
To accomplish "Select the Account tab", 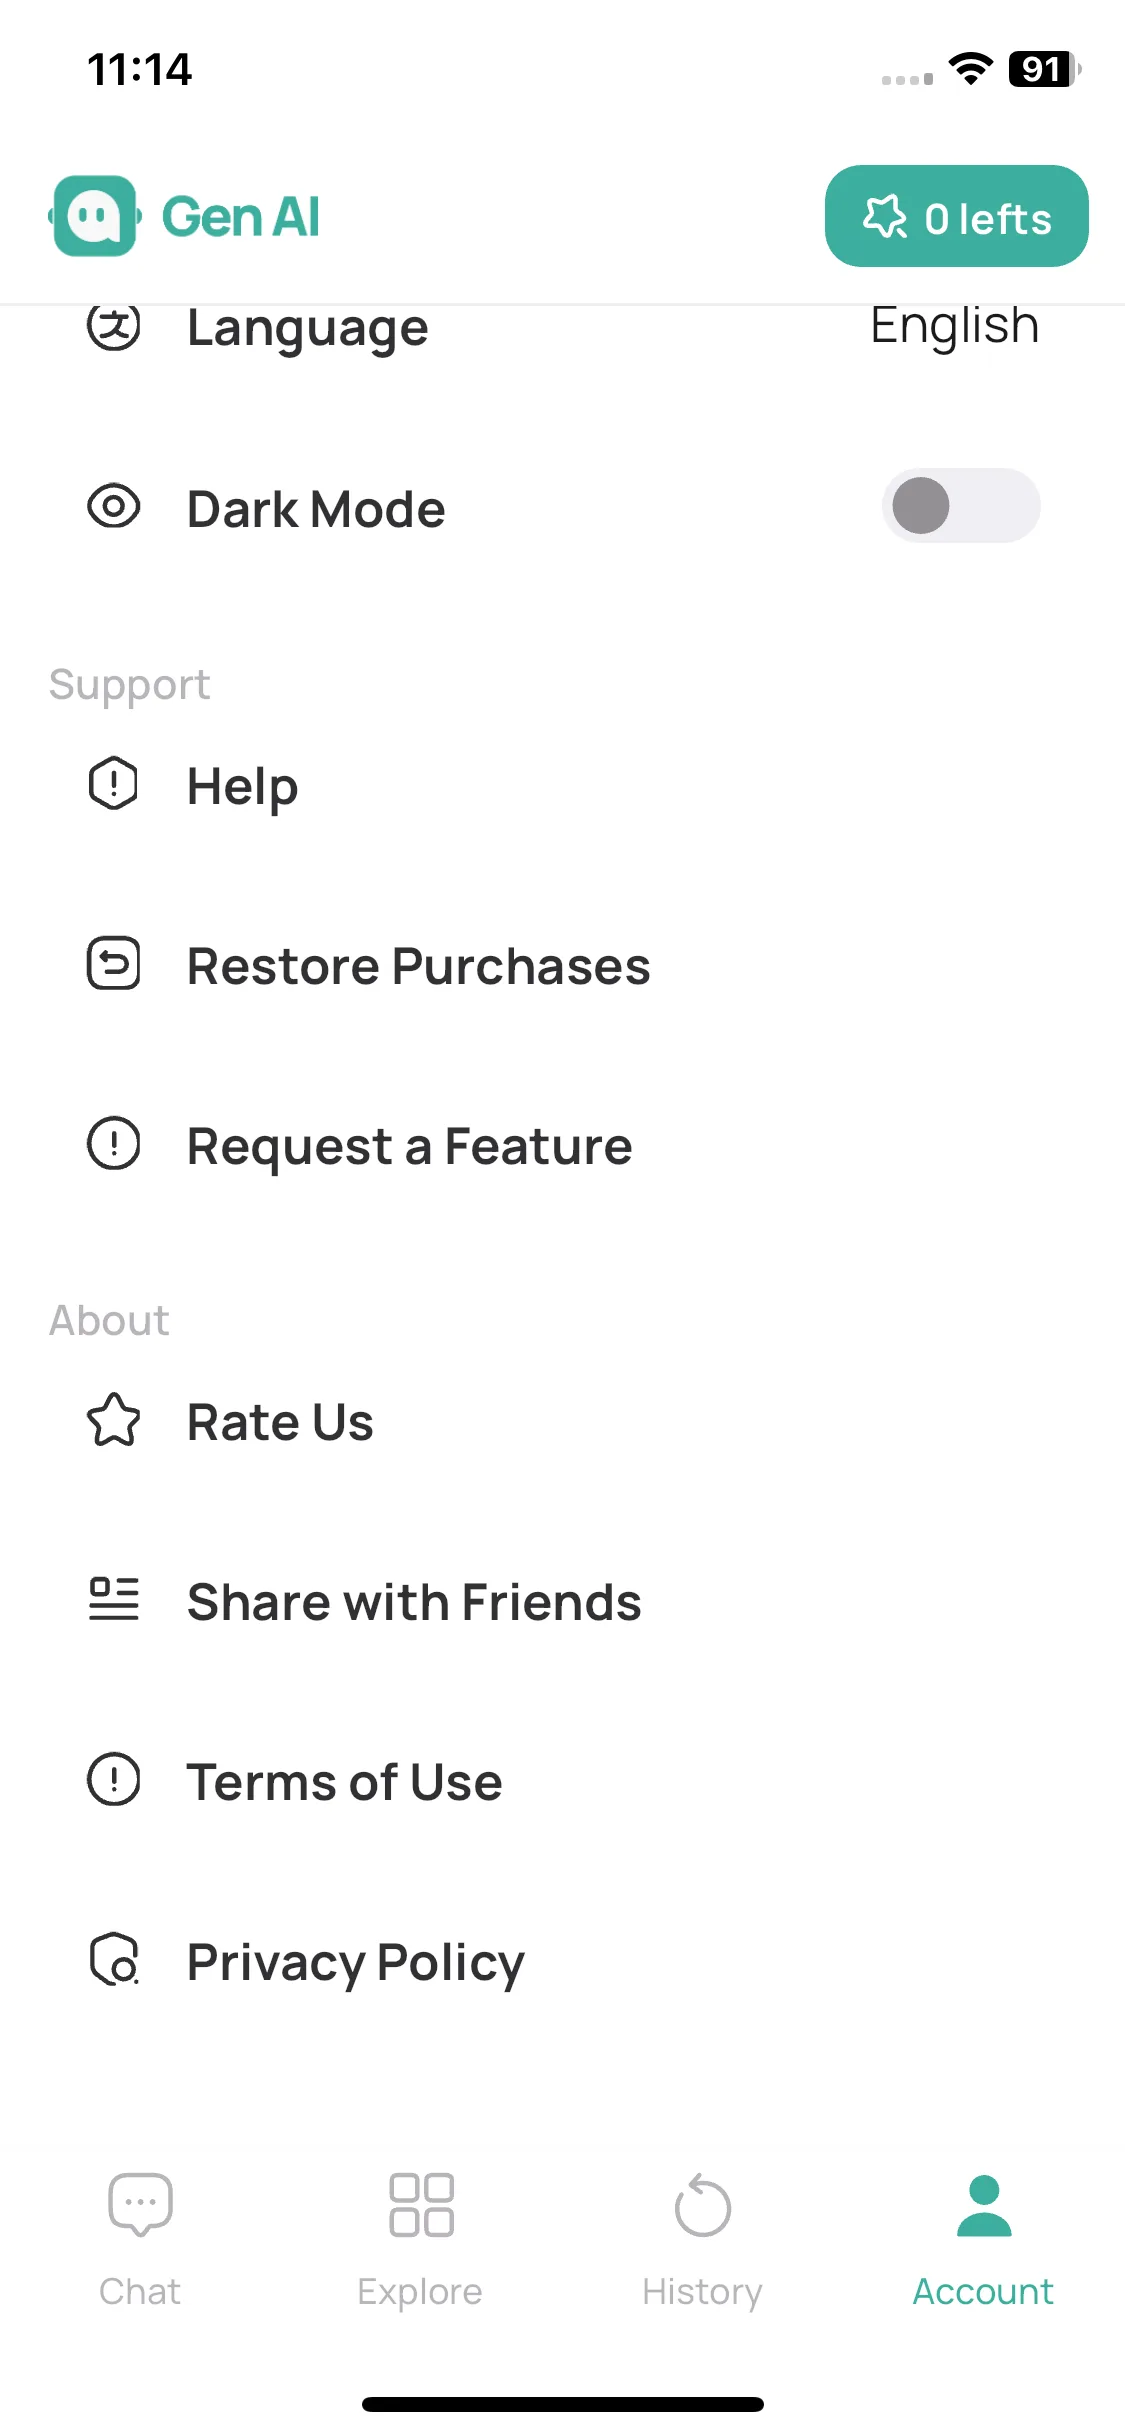I will 984,2240.
